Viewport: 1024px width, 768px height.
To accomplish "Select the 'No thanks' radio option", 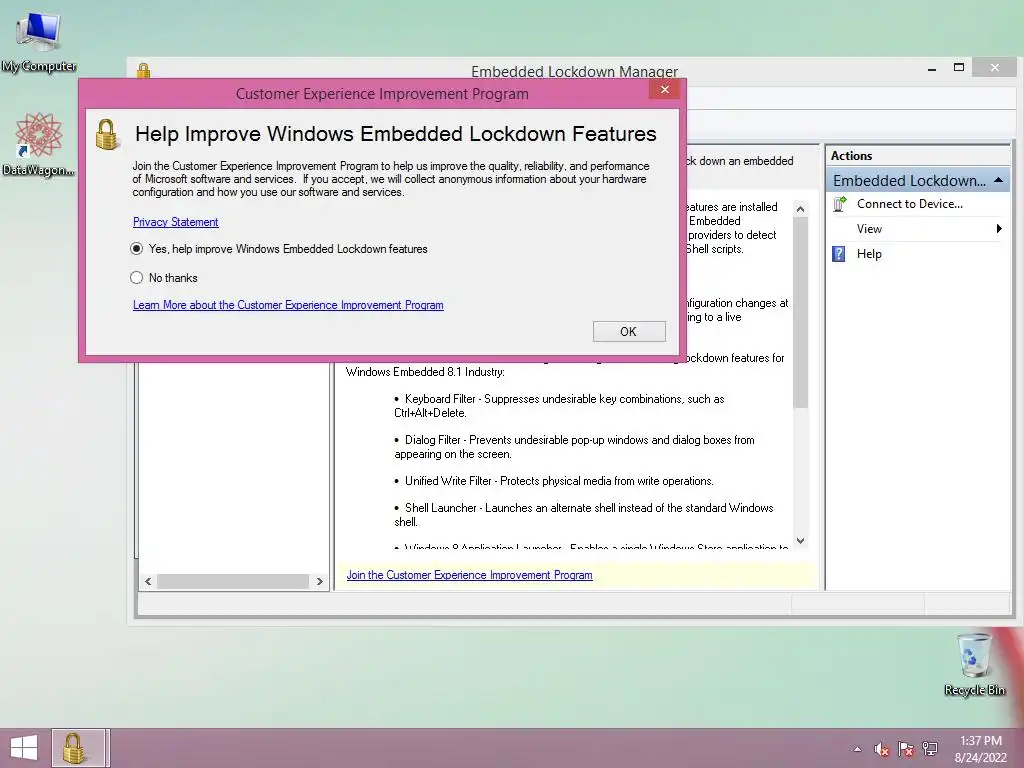I will point(164,278).
